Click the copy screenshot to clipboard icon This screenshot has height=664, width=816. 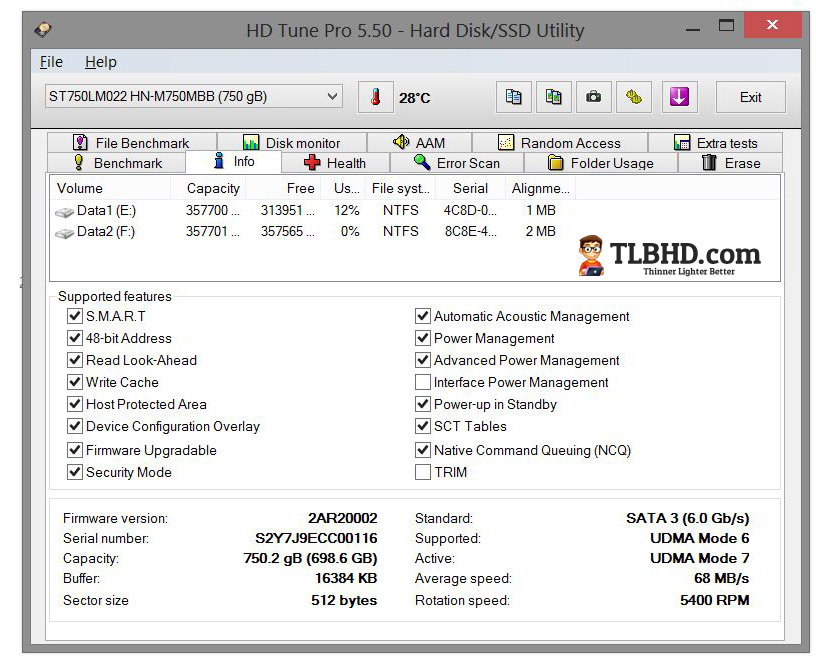pos(554,97)
